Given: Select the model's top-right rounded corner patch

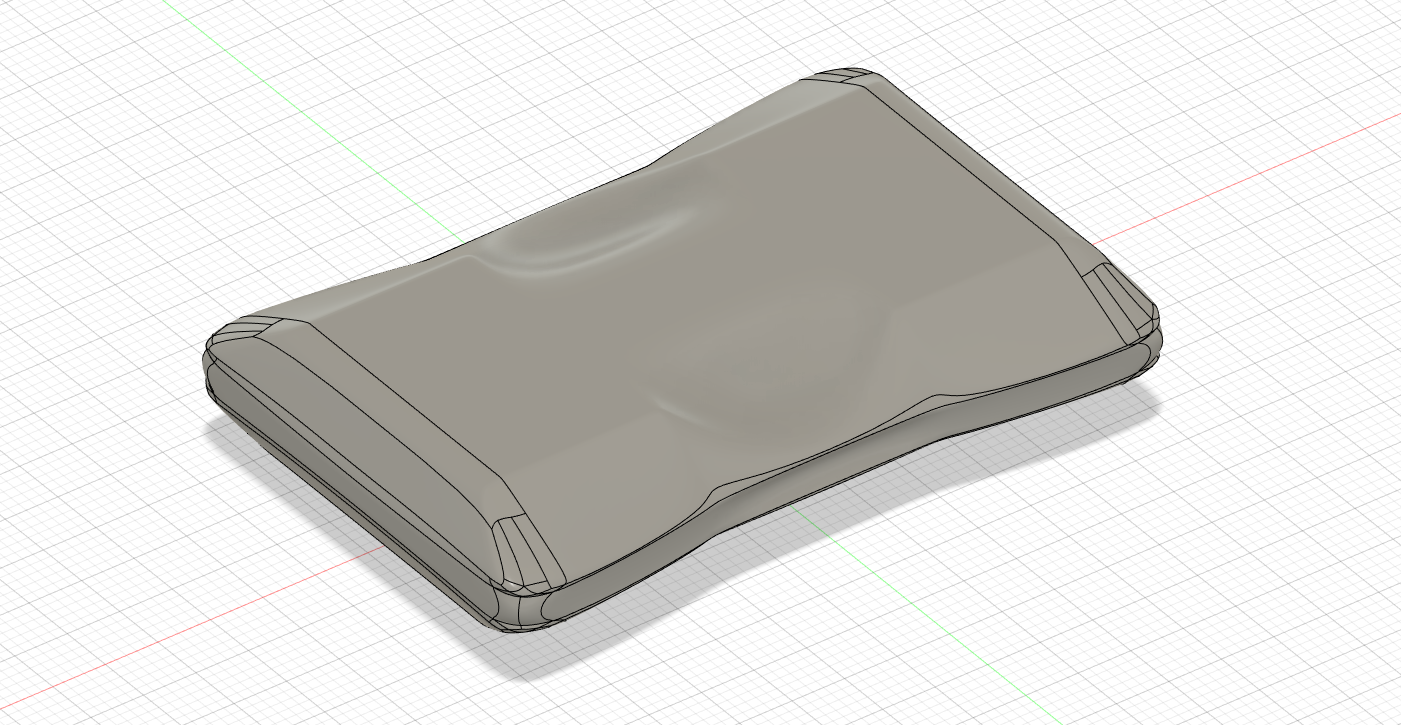Looking at the screenshot, I should pos(846,78).
